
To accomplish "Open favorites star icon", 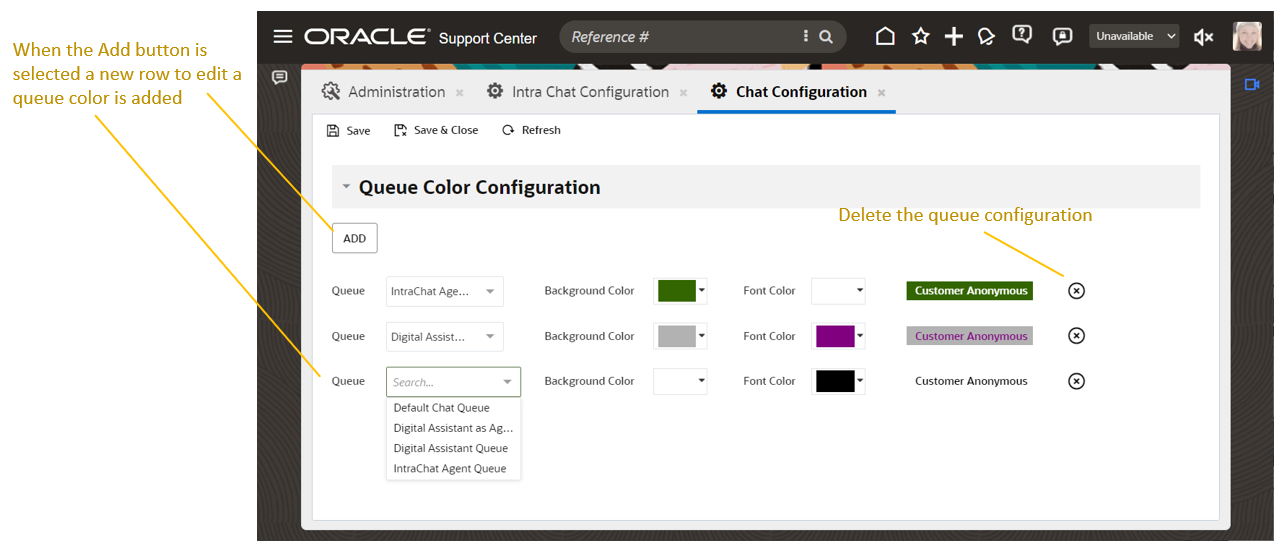I will pyautogui.click(x=920, y=37).
